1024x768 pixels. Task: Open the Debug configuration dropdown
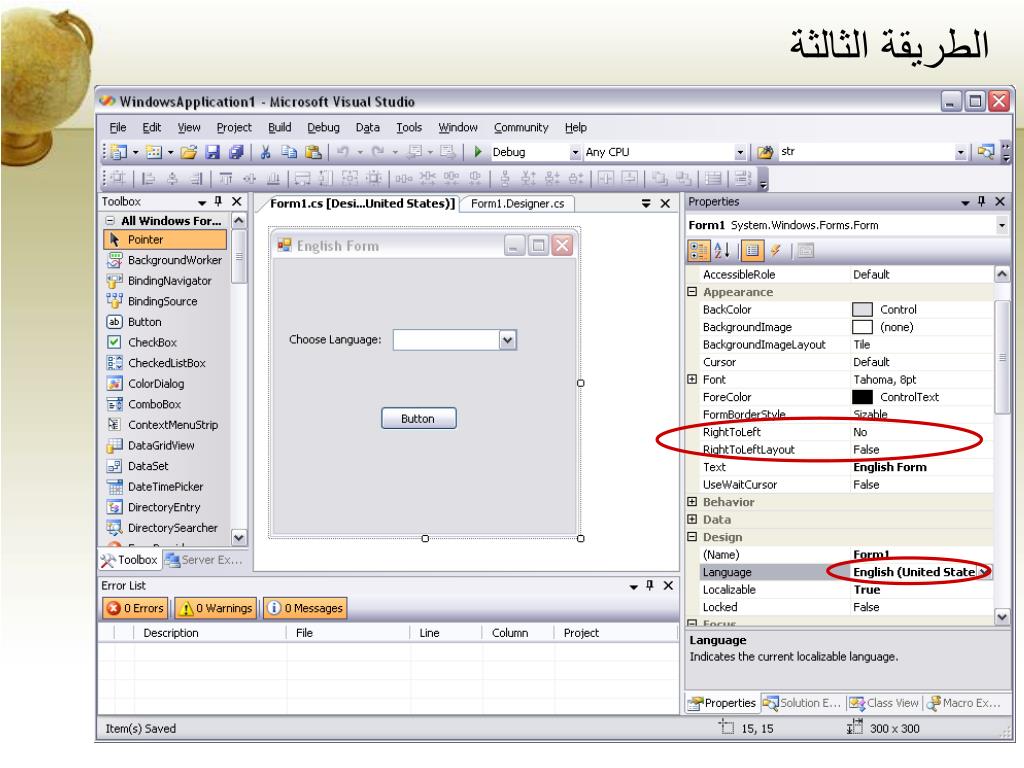pos(575,152)
